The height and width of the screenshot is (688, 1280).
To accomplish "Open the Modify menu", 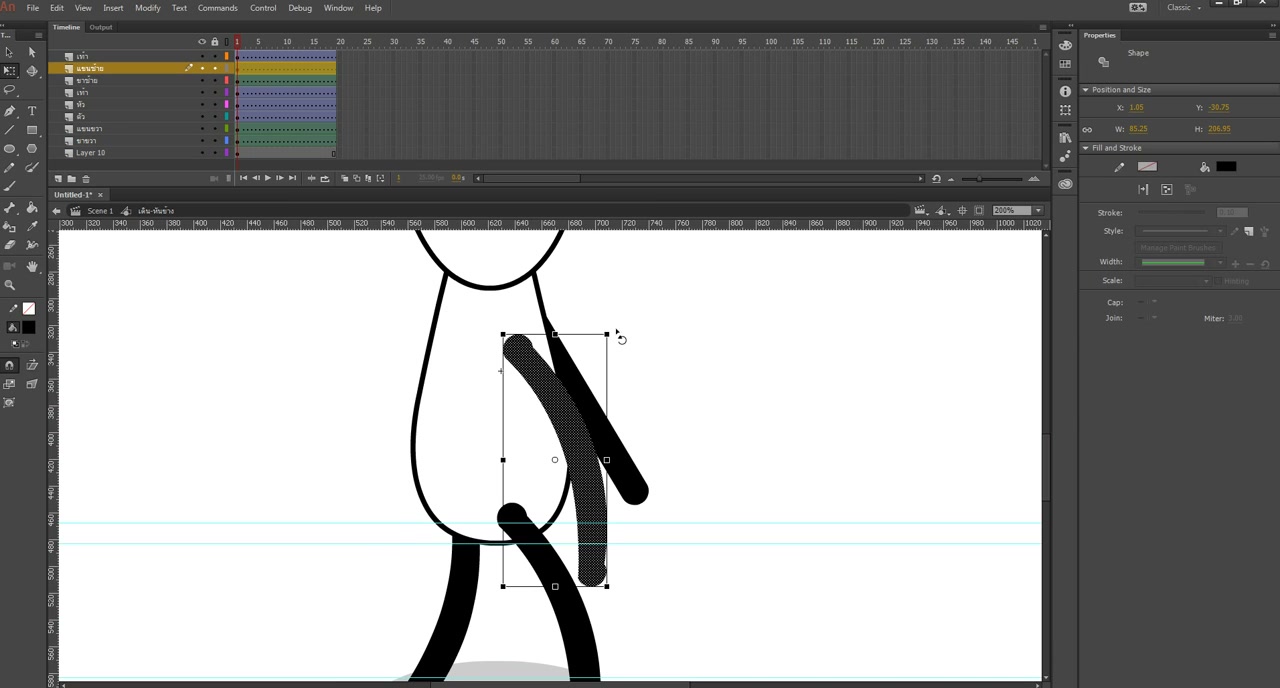I will pyautogui.click(x=148, y=8).
